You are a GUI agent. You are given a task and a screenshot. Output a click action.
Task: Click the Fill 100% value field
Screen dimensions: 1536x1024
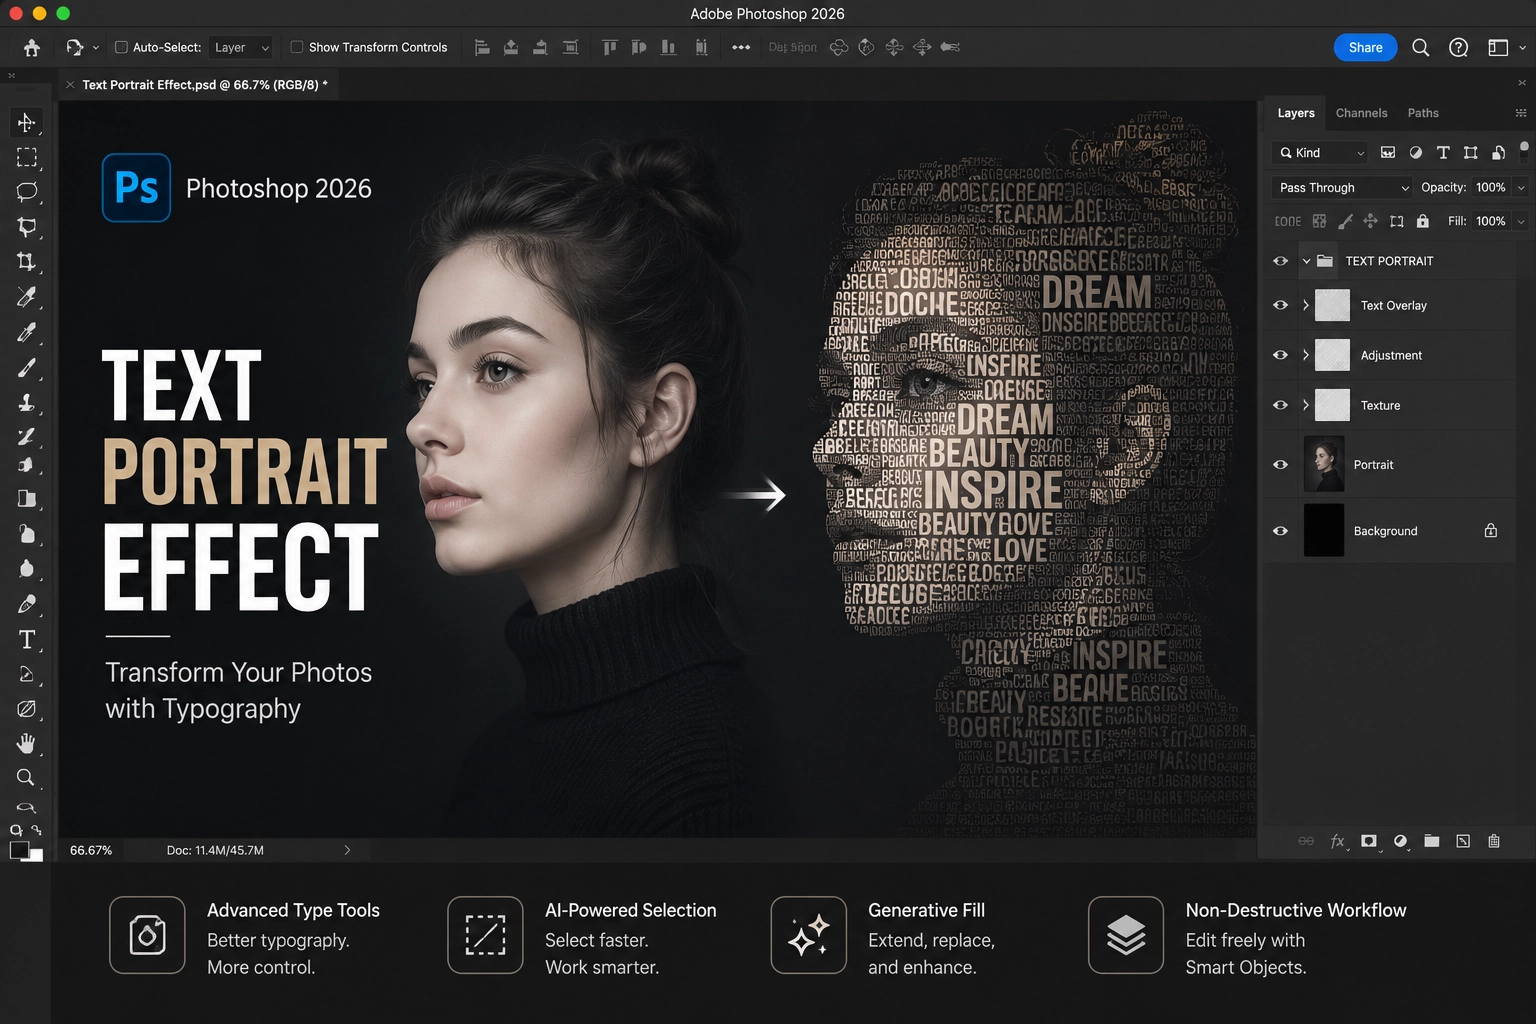coord(1491,221)
